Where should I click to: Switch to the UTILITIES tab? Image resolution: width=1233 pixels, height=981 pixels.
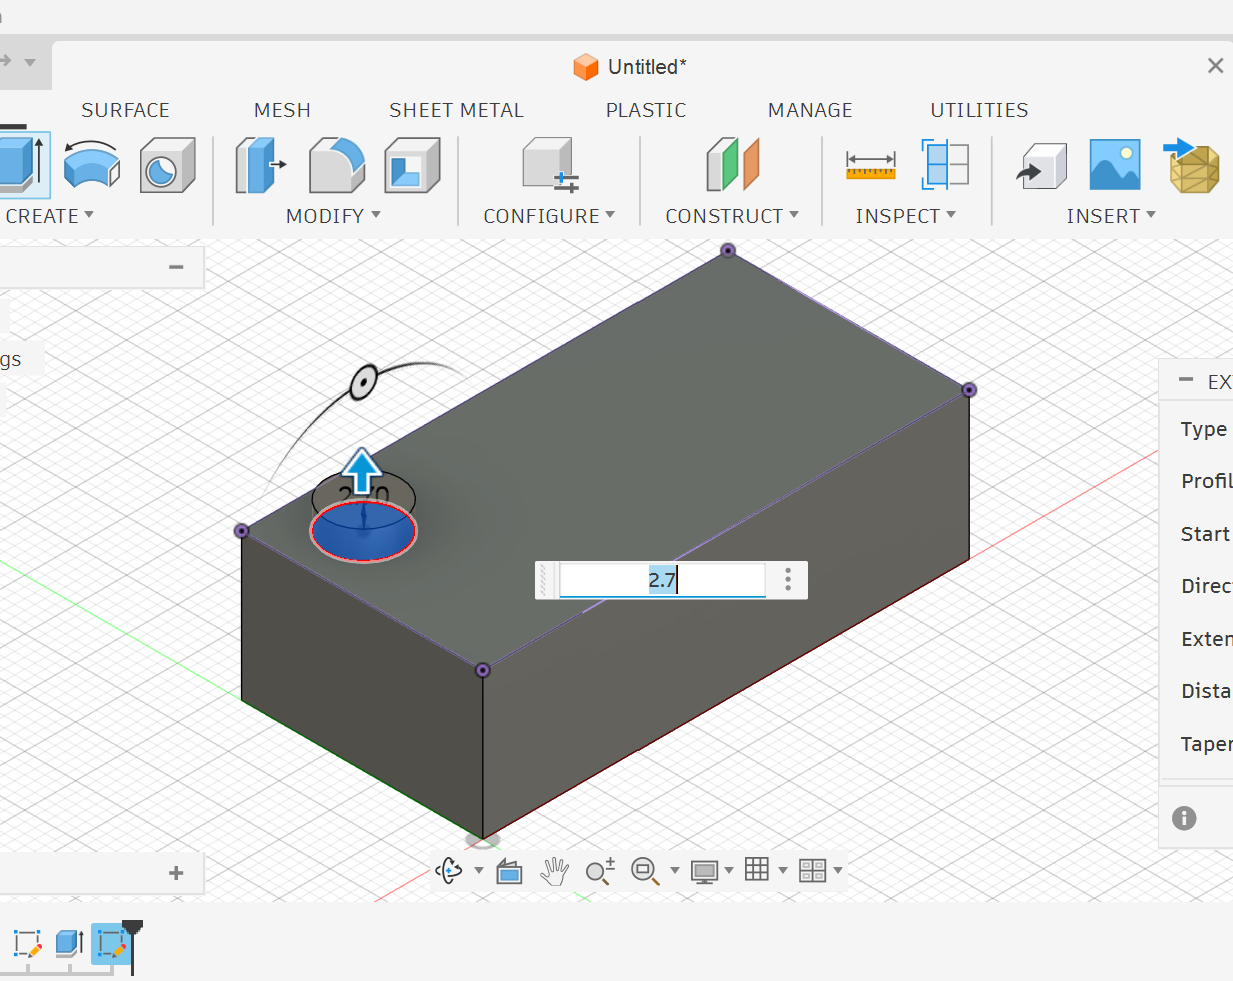[x=979, y=110]
